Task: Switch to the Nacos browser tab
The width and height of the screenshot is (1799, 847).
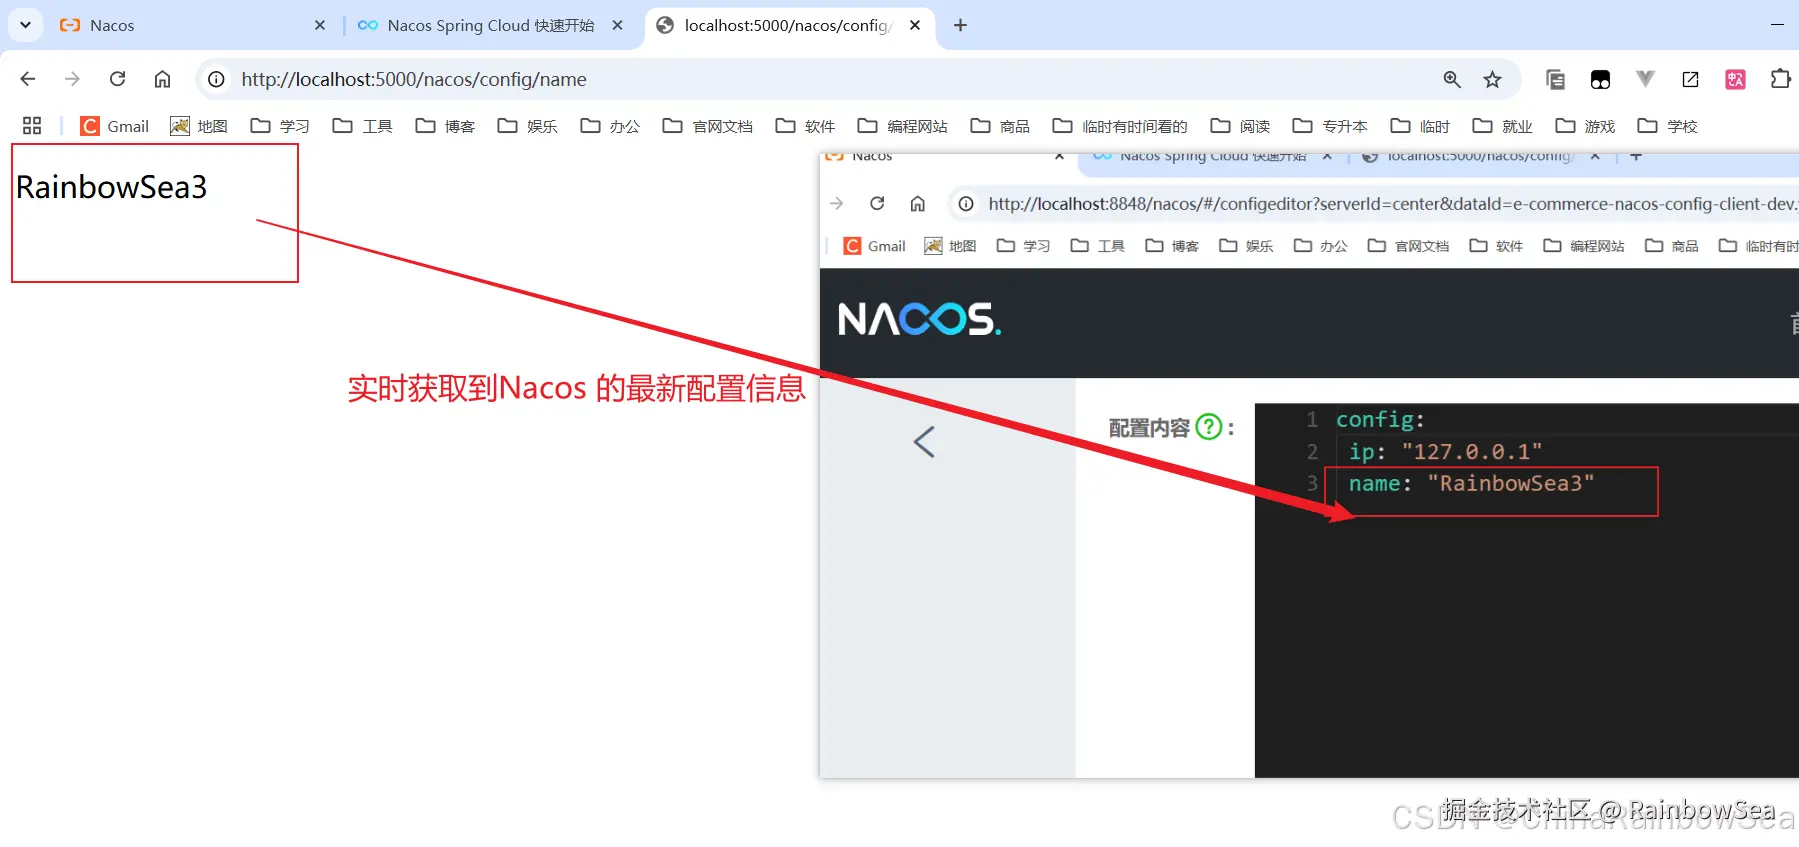Action: click(x=190, y=25)
